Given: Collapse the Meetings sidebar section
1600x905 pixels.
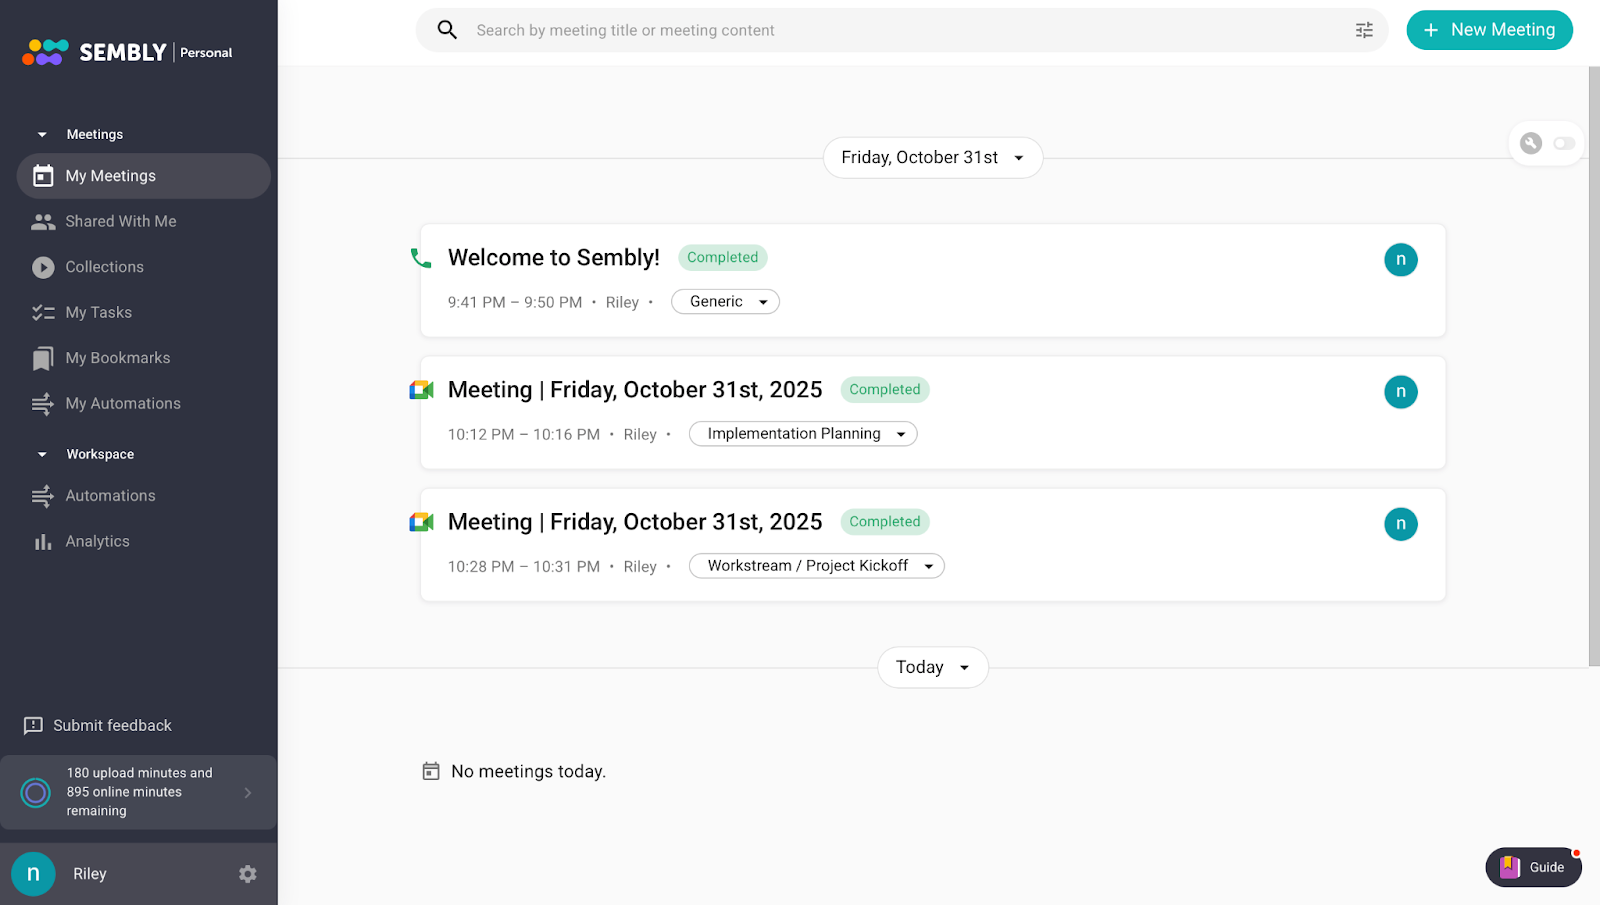Looking at the screenshot, I should (42, 135).
